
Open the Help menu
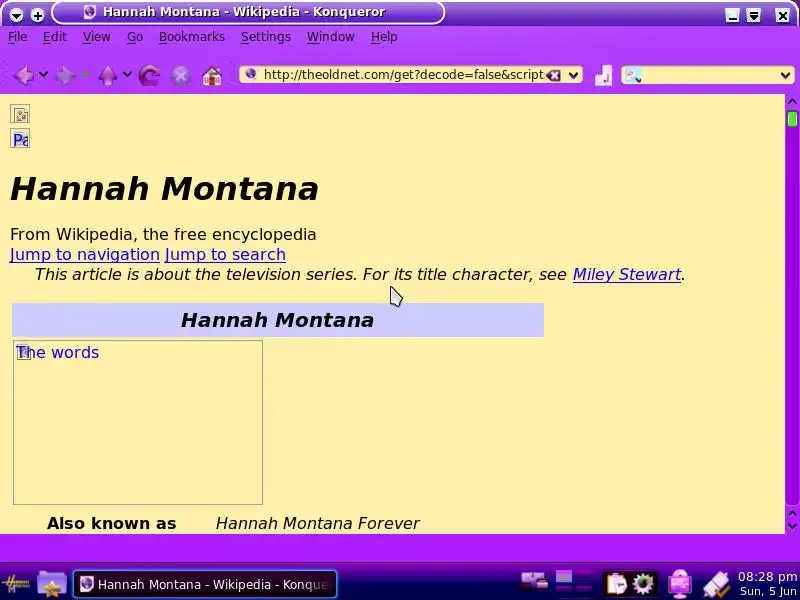click(384, 37)
